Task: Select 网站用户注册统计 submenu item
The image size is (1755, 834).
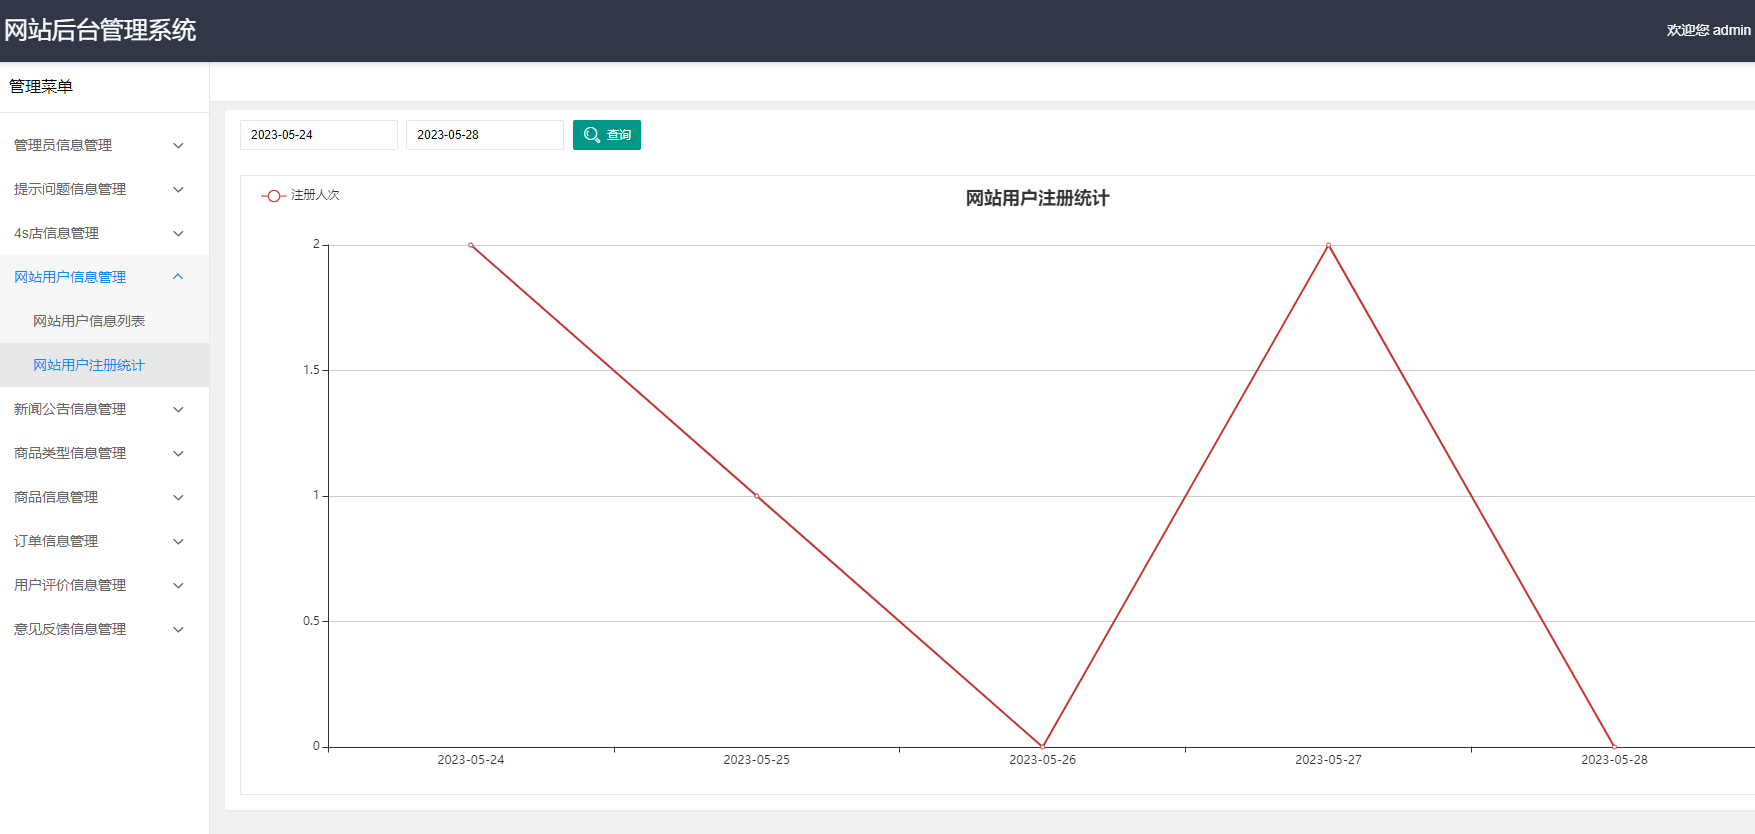Action: point(89,365)
